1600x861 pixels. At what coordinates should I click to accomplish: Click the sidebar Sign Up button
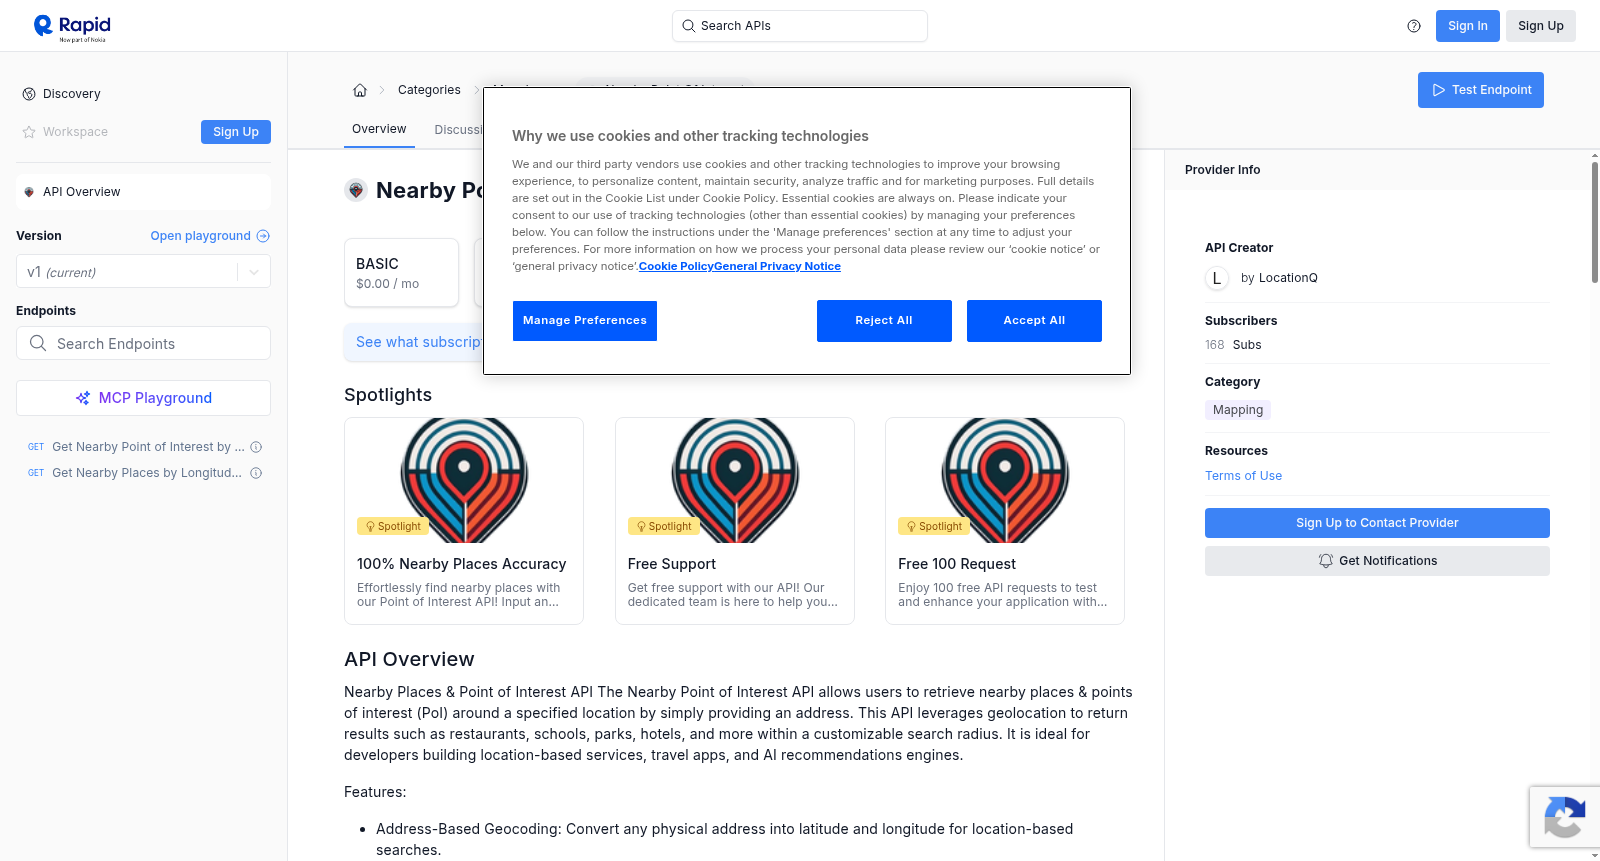[x=236, y=132]
